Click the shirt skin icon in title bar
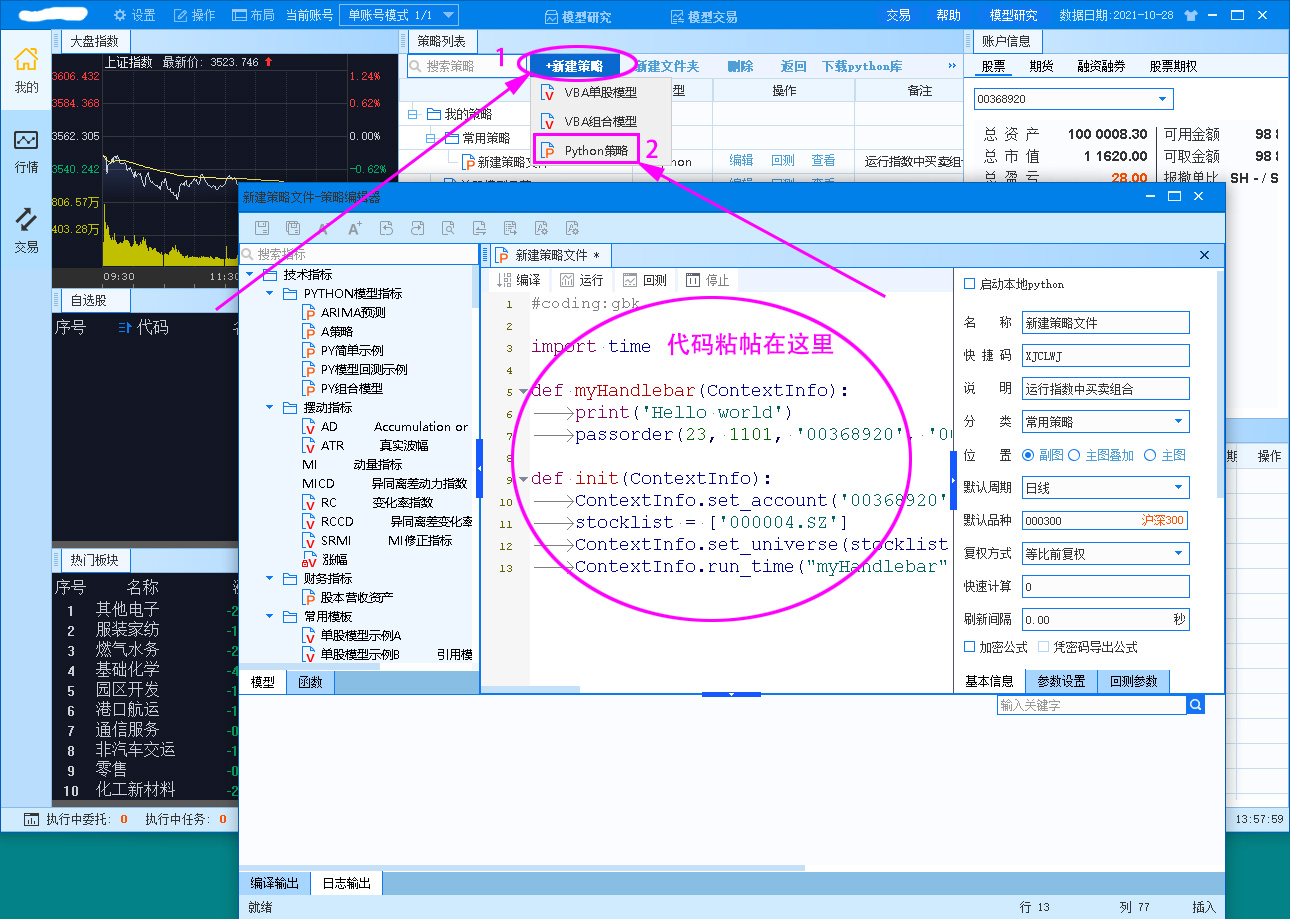The width and height of the screenshot is (1290, 919). [1189, 15]
